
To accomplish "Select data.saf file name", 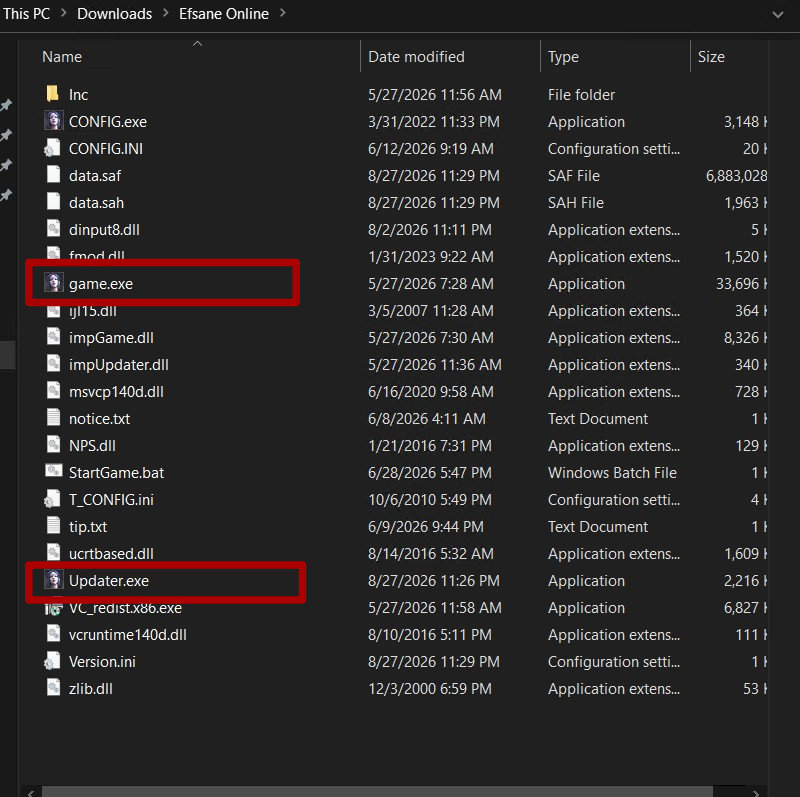I will click(95, 176).
